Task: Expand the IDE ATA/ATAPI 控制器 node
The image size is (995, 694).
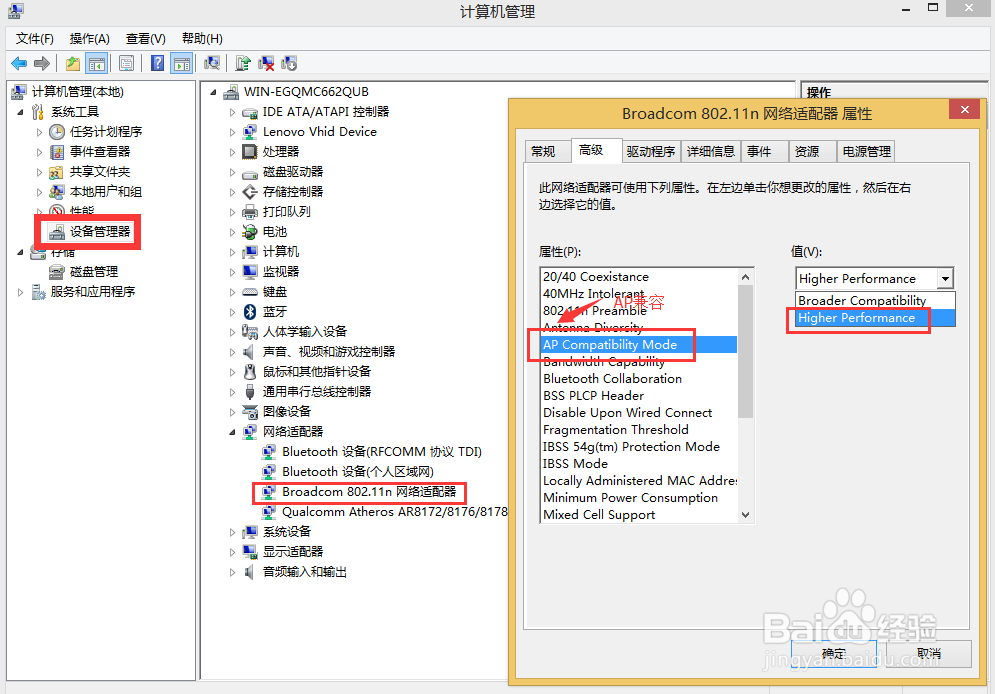Action: 232,112
